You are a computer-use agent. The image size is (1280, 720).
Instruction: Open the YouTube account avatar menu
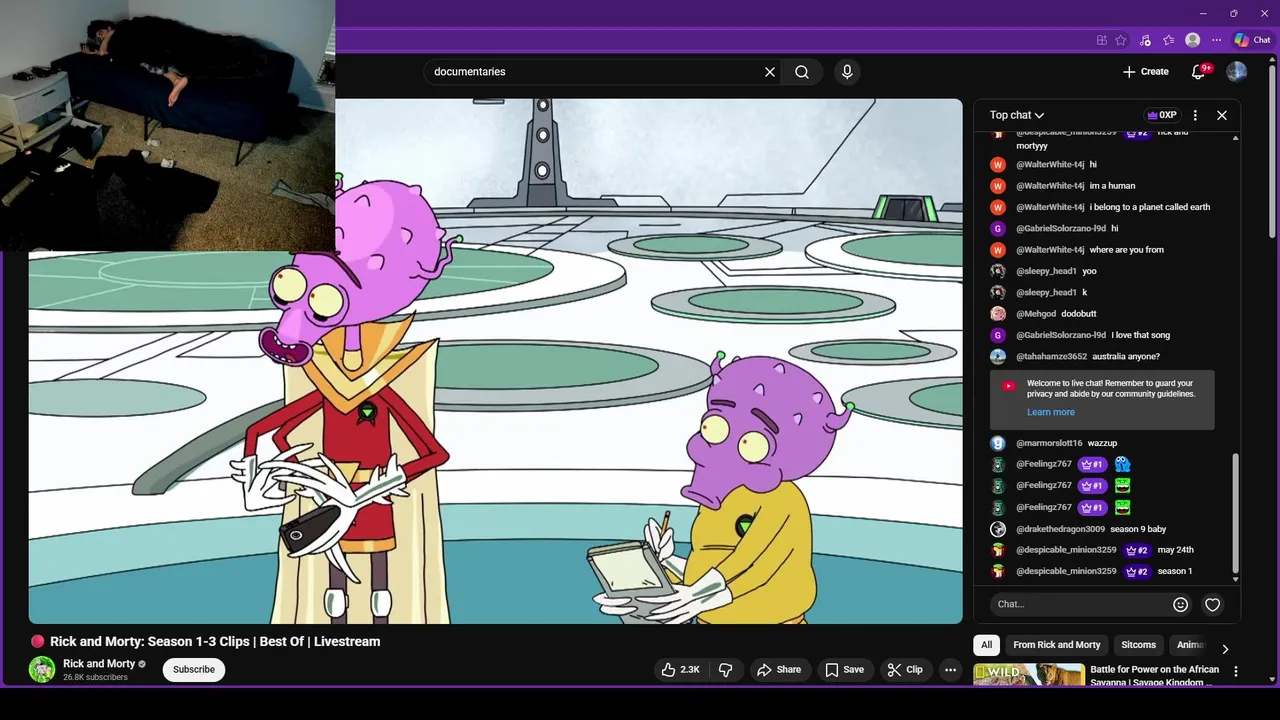click(1237, 72)
